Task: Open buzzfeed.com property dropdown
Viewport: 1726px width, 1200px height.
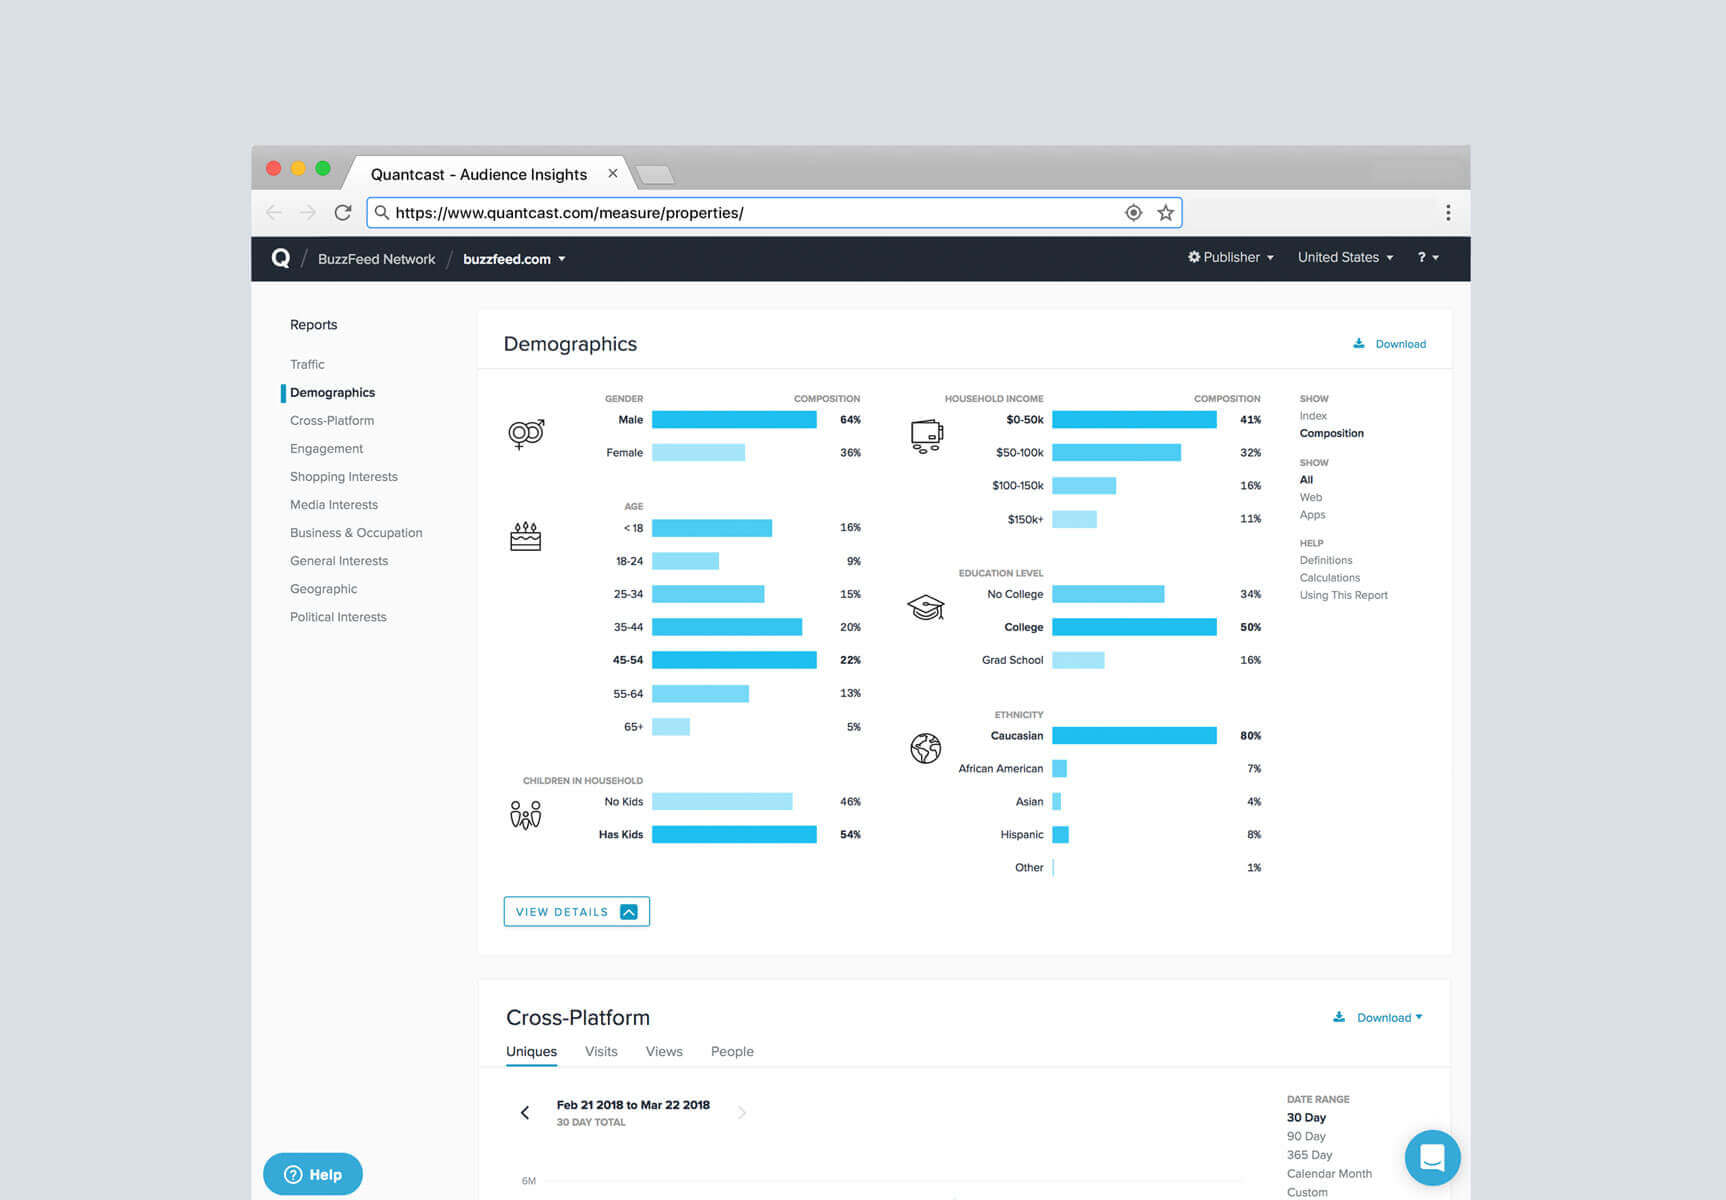Action: pos(514,259)
